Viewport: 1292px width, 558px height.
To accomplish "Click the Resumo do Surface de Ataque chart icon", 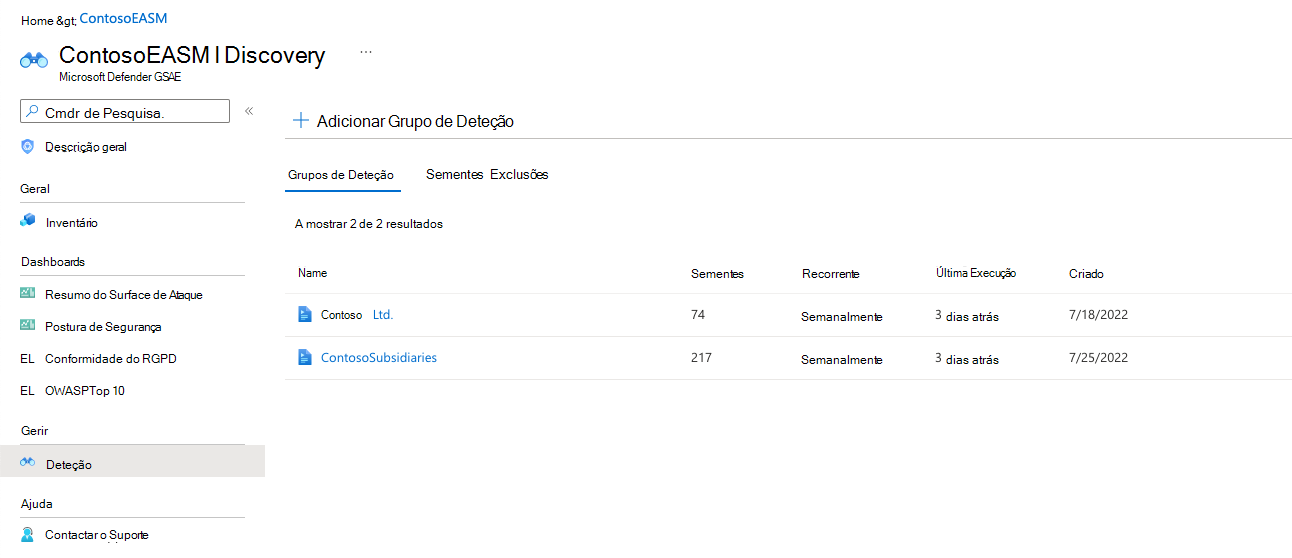I will pos(28,294).
